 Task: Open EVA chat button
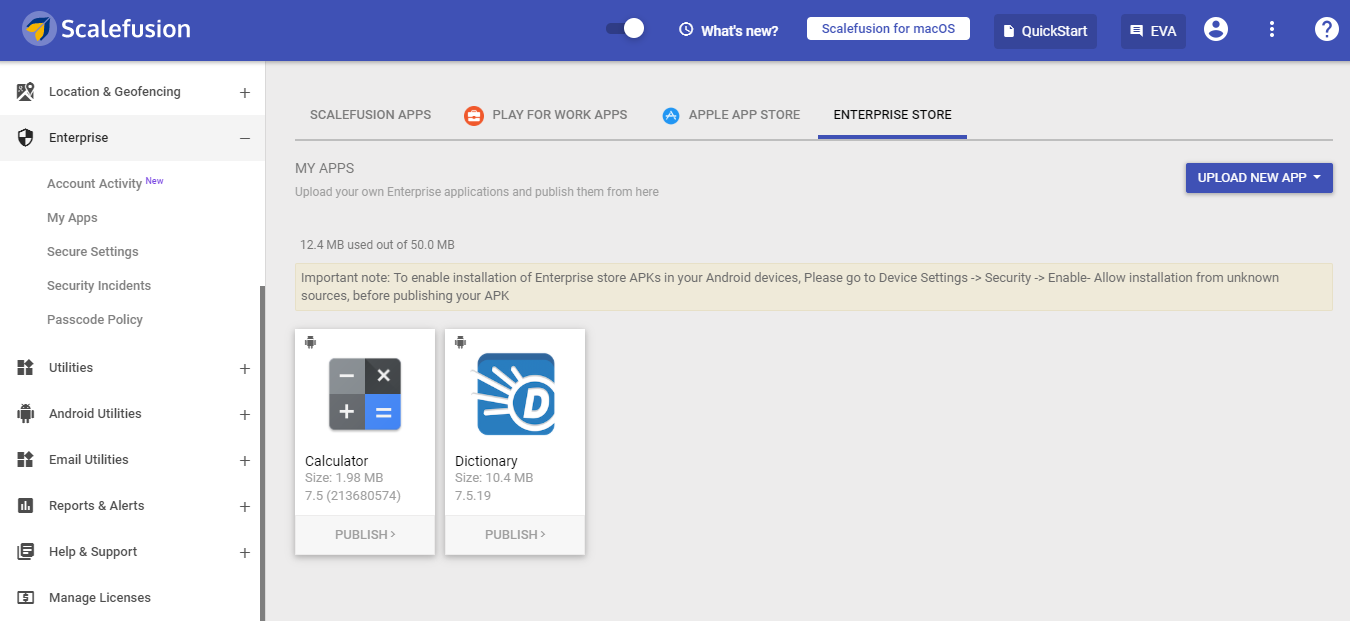coord(1153,31)
